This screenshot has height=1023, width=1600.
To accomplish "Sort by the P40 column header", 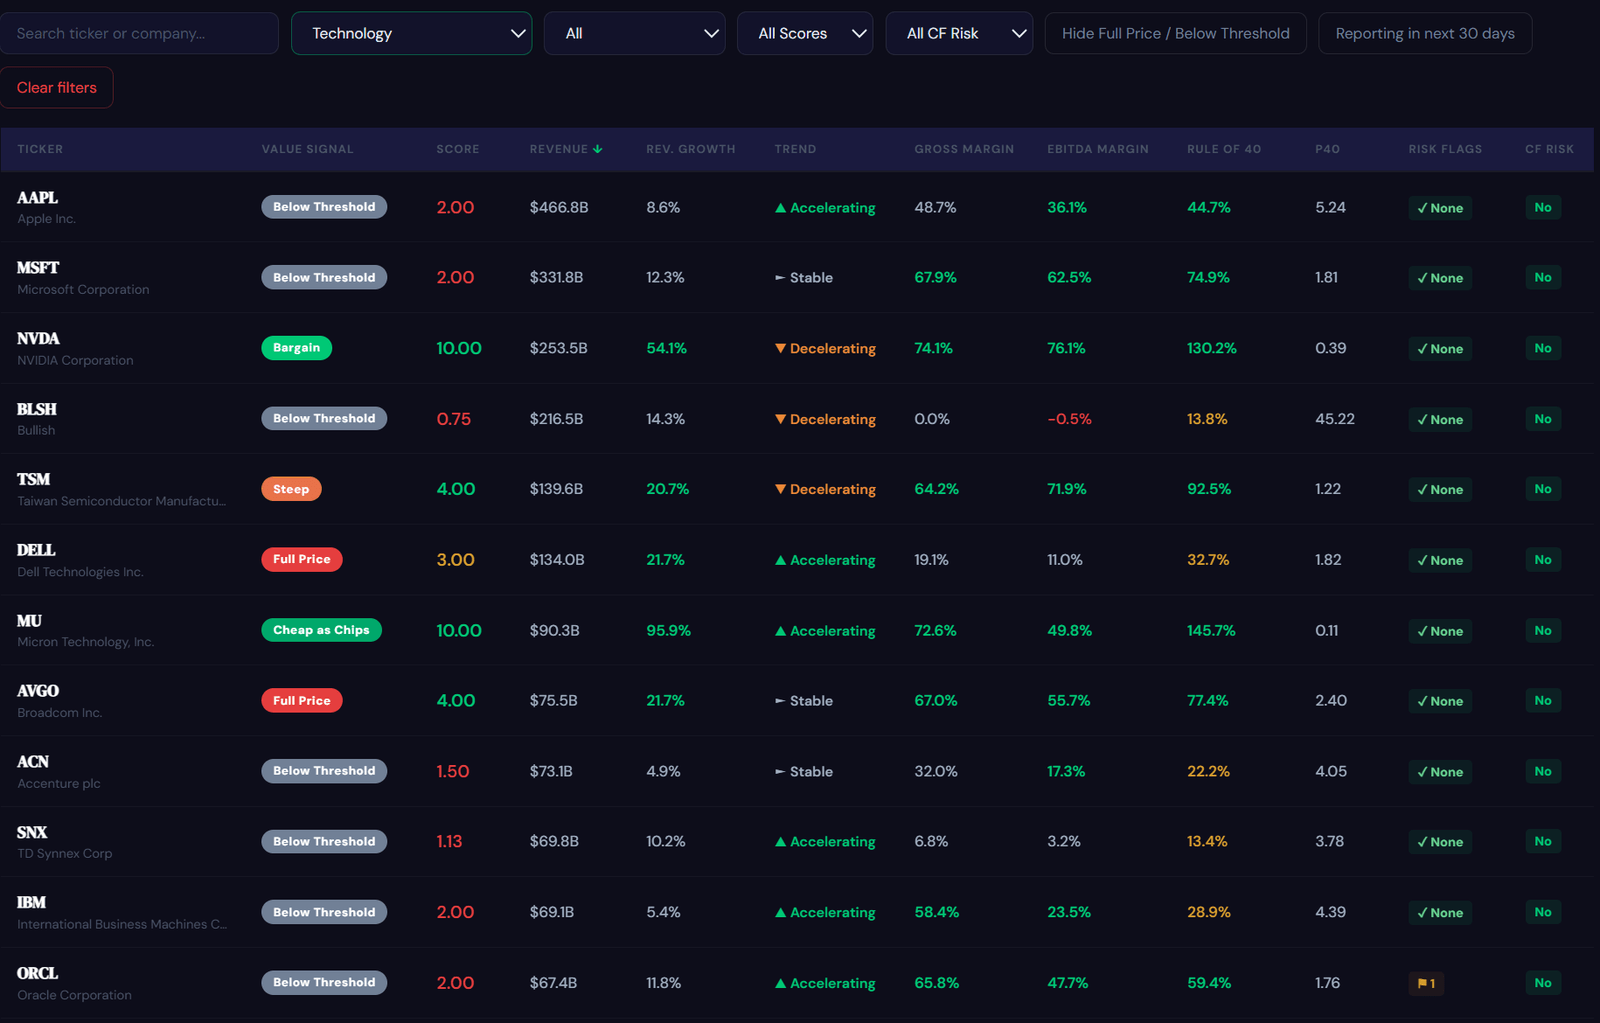I will click(x=1327, y=149).
